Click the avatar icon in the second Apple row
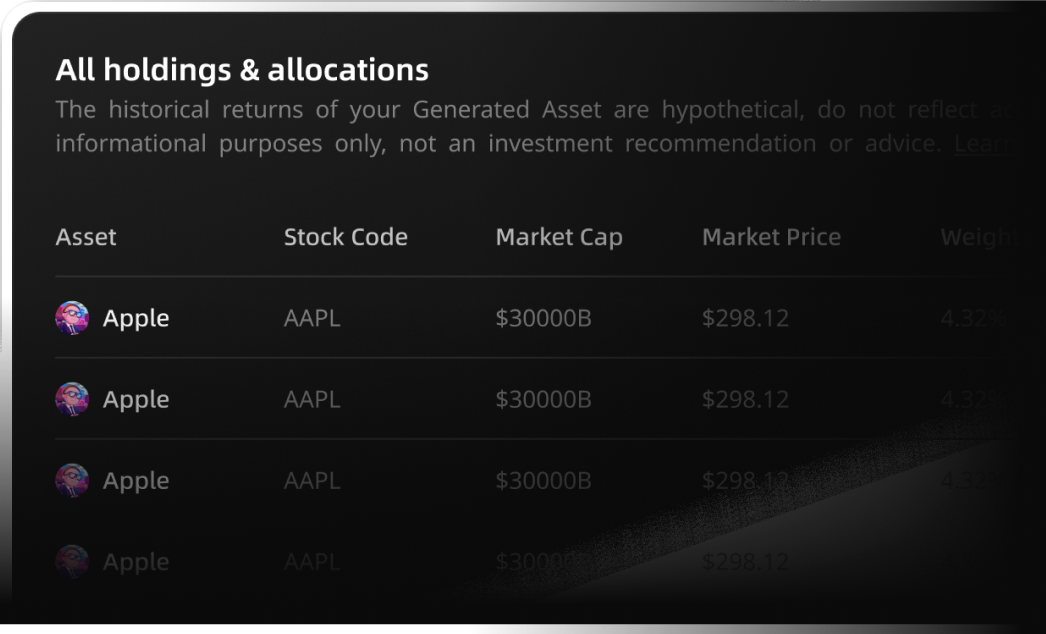The height and width of the screenshot is (634, 1046). pos(72,399)
